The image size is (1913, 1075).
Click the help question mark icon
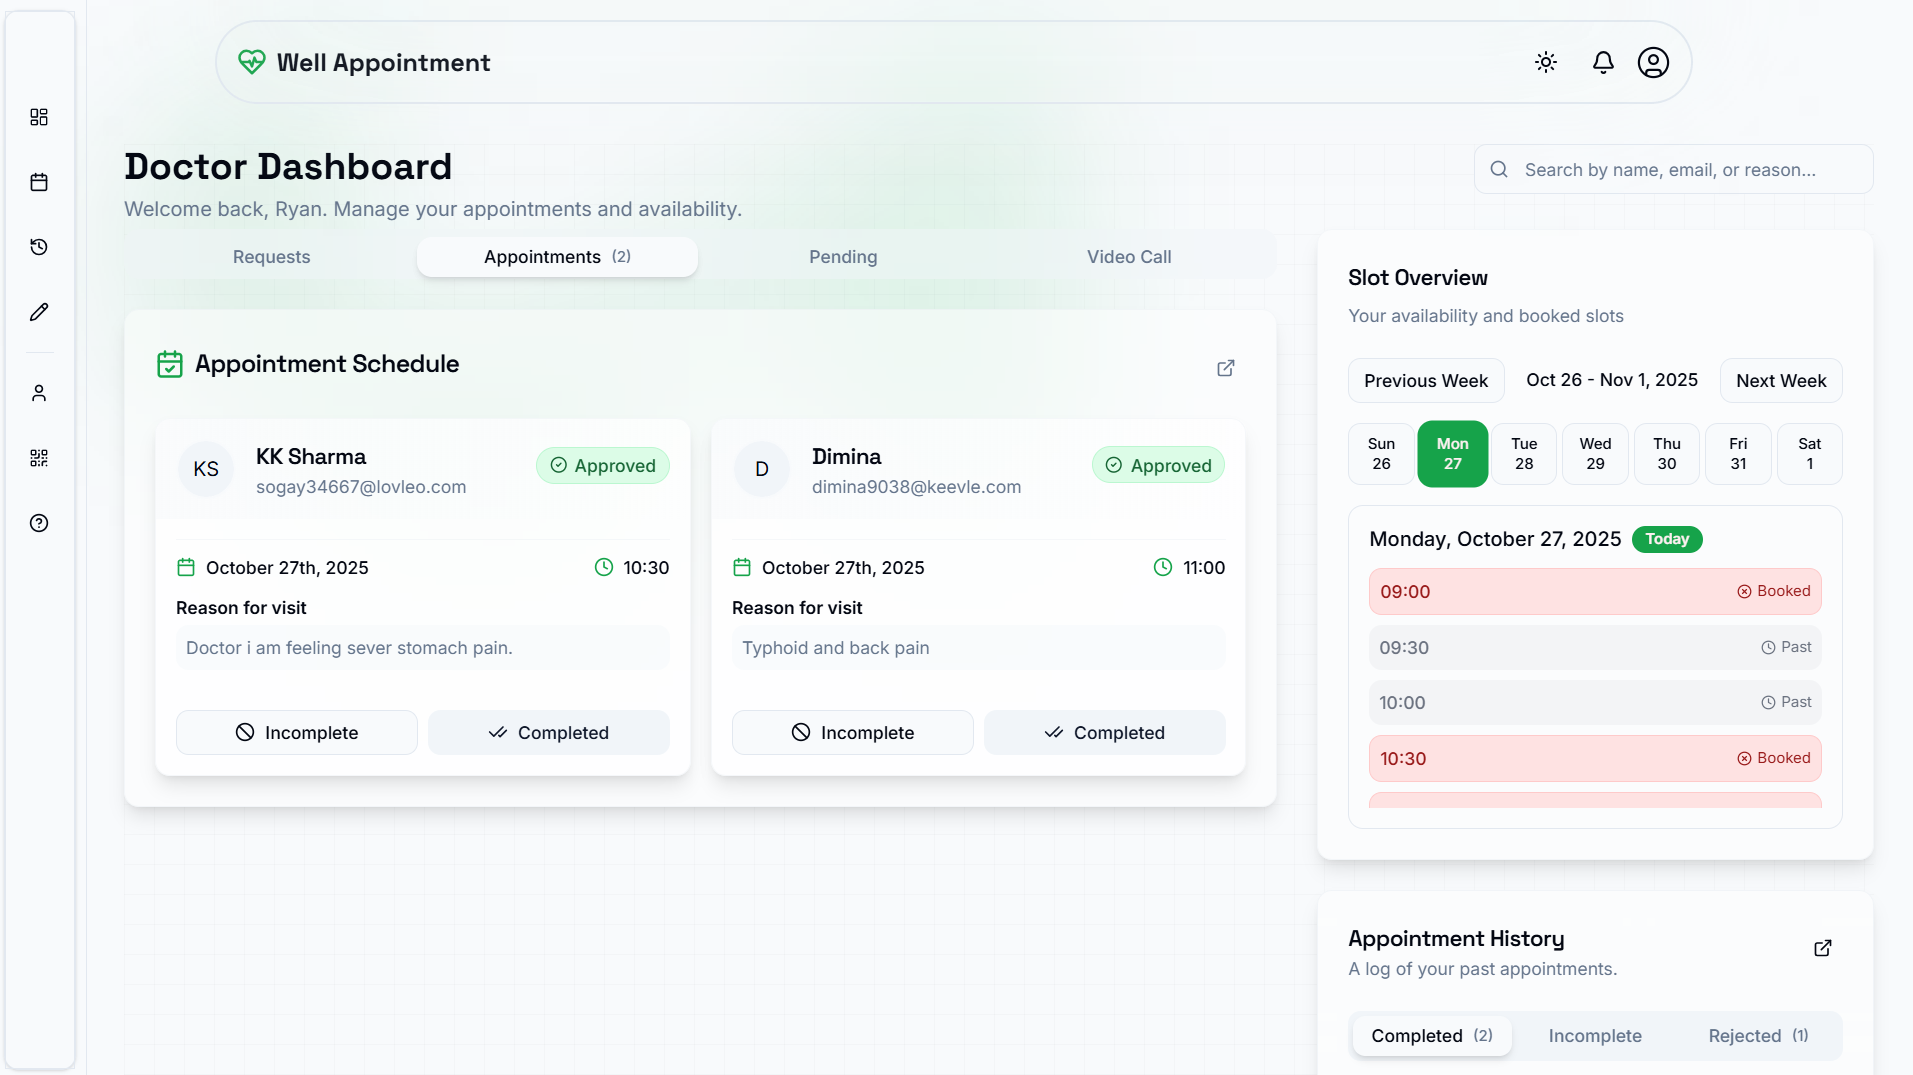39,523
